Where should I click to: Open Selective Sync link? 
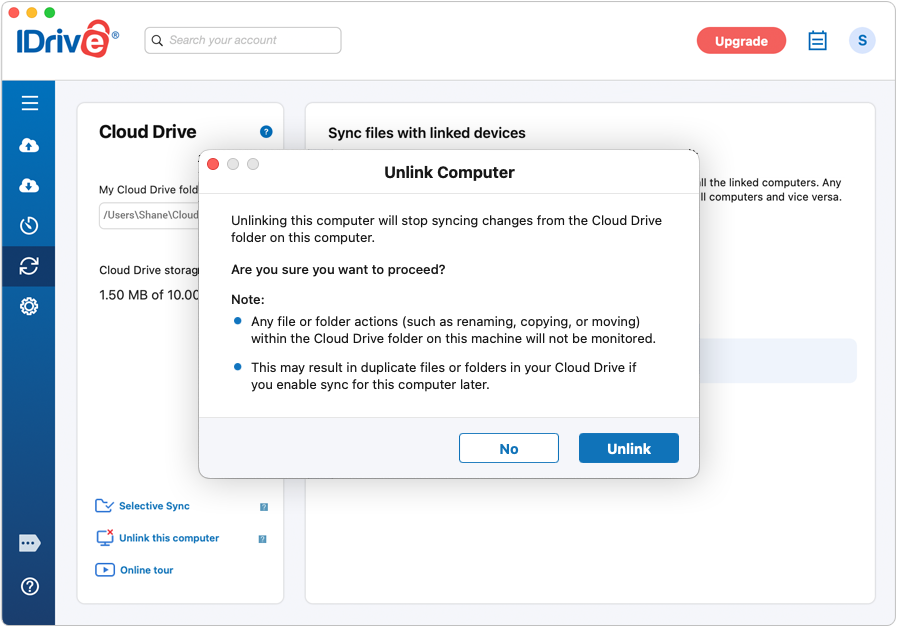click(154, 506)
